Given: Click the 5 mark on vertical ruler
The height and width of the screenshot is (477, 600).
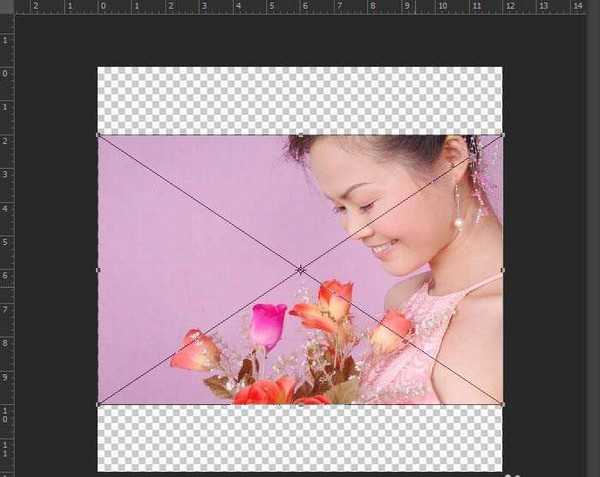Looking at the screenshot, I should [6, 241].
